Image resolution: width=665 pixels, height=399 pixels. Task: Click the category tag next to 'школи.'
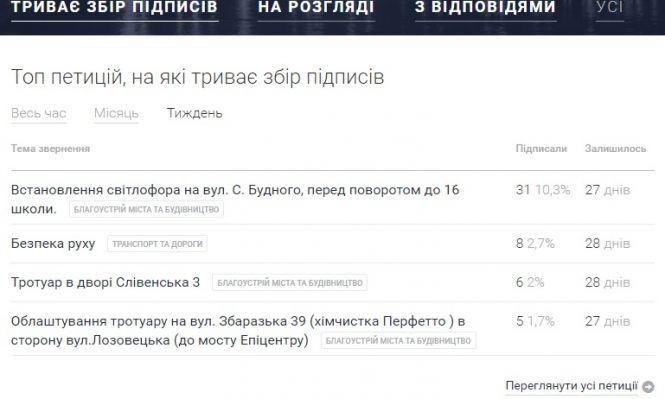(146, 209)
